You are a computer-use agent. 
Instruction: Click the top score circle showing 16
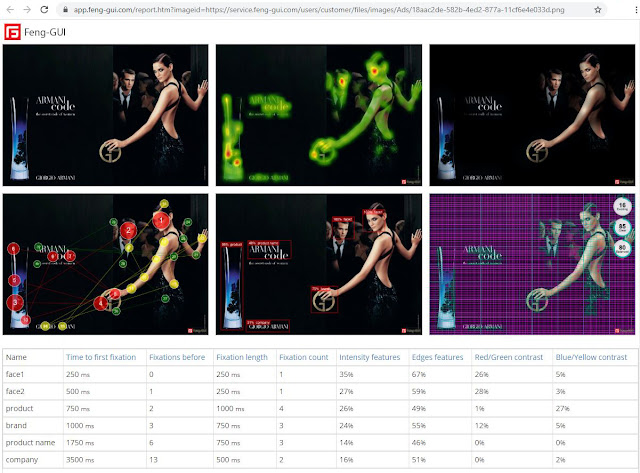point(622,207)
